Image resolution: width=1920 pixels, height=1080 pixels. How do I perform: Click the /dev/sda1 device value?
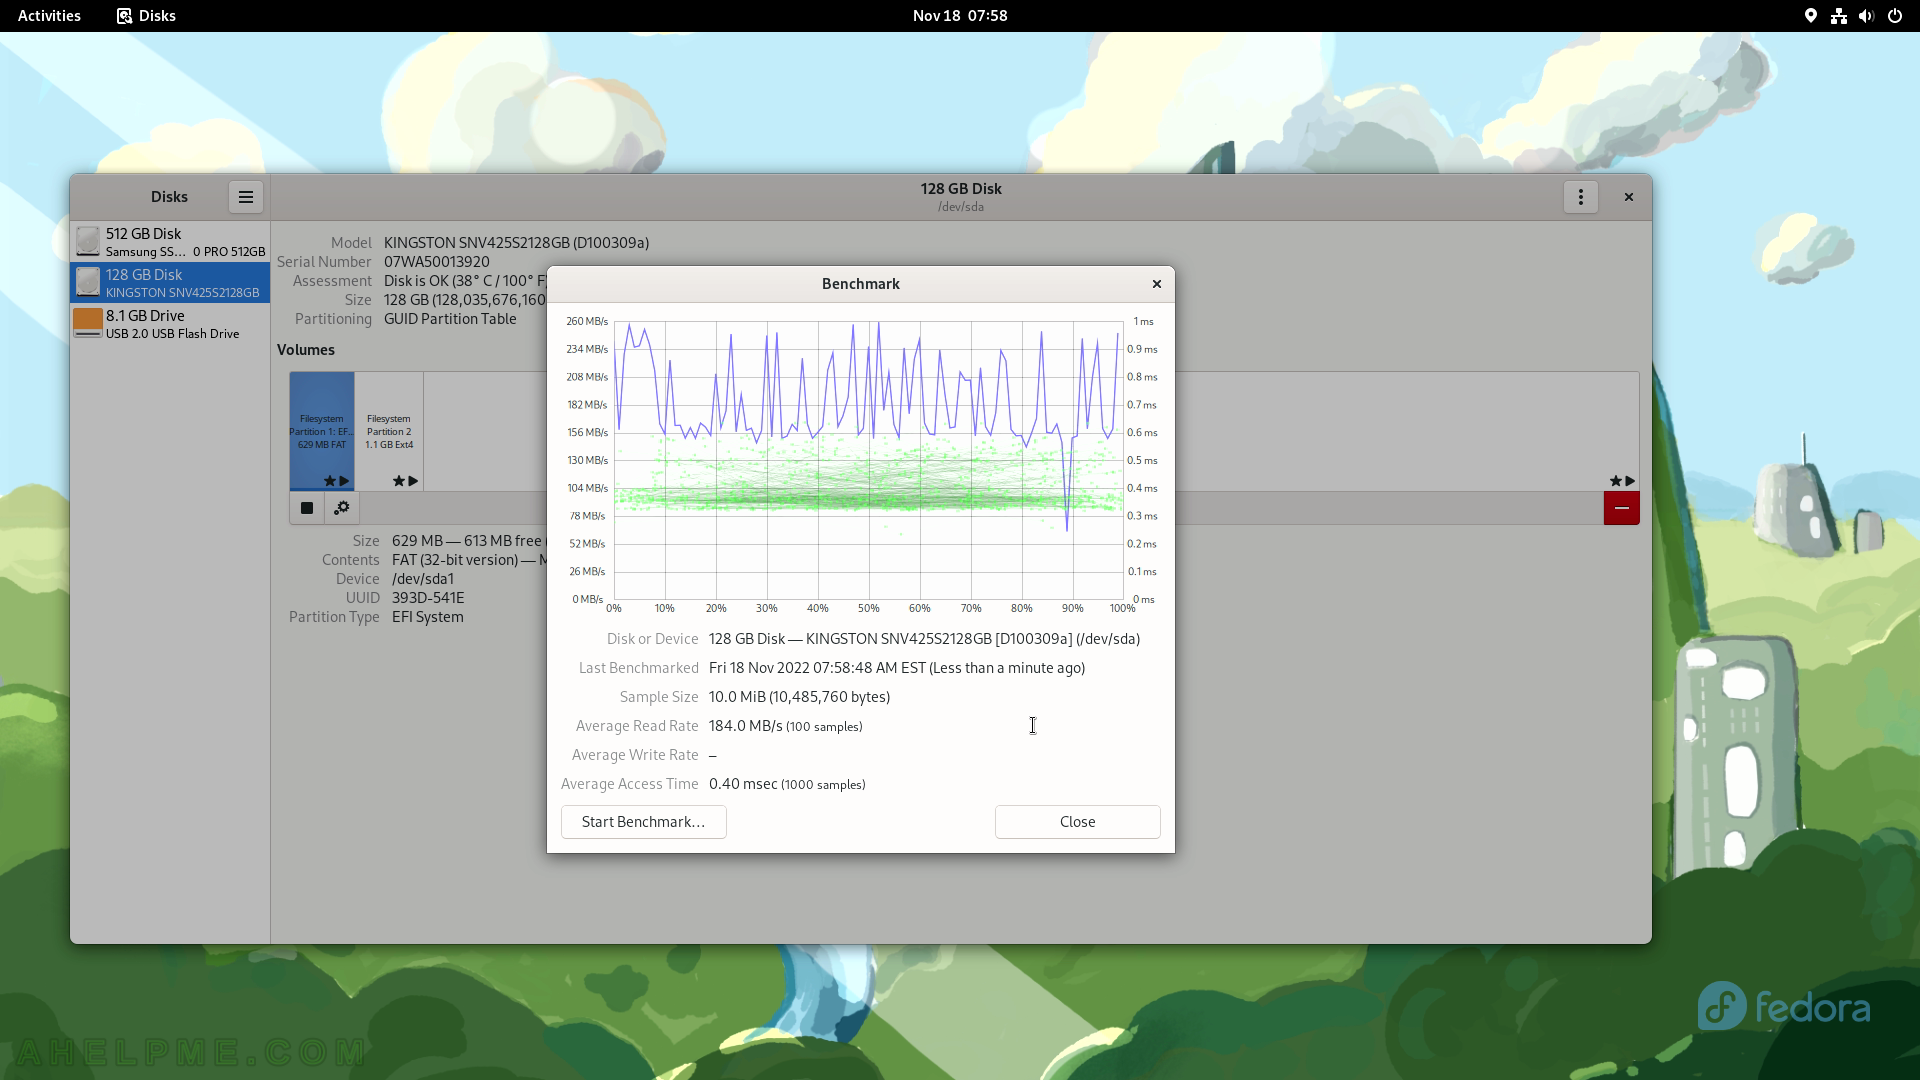[423, 579]
